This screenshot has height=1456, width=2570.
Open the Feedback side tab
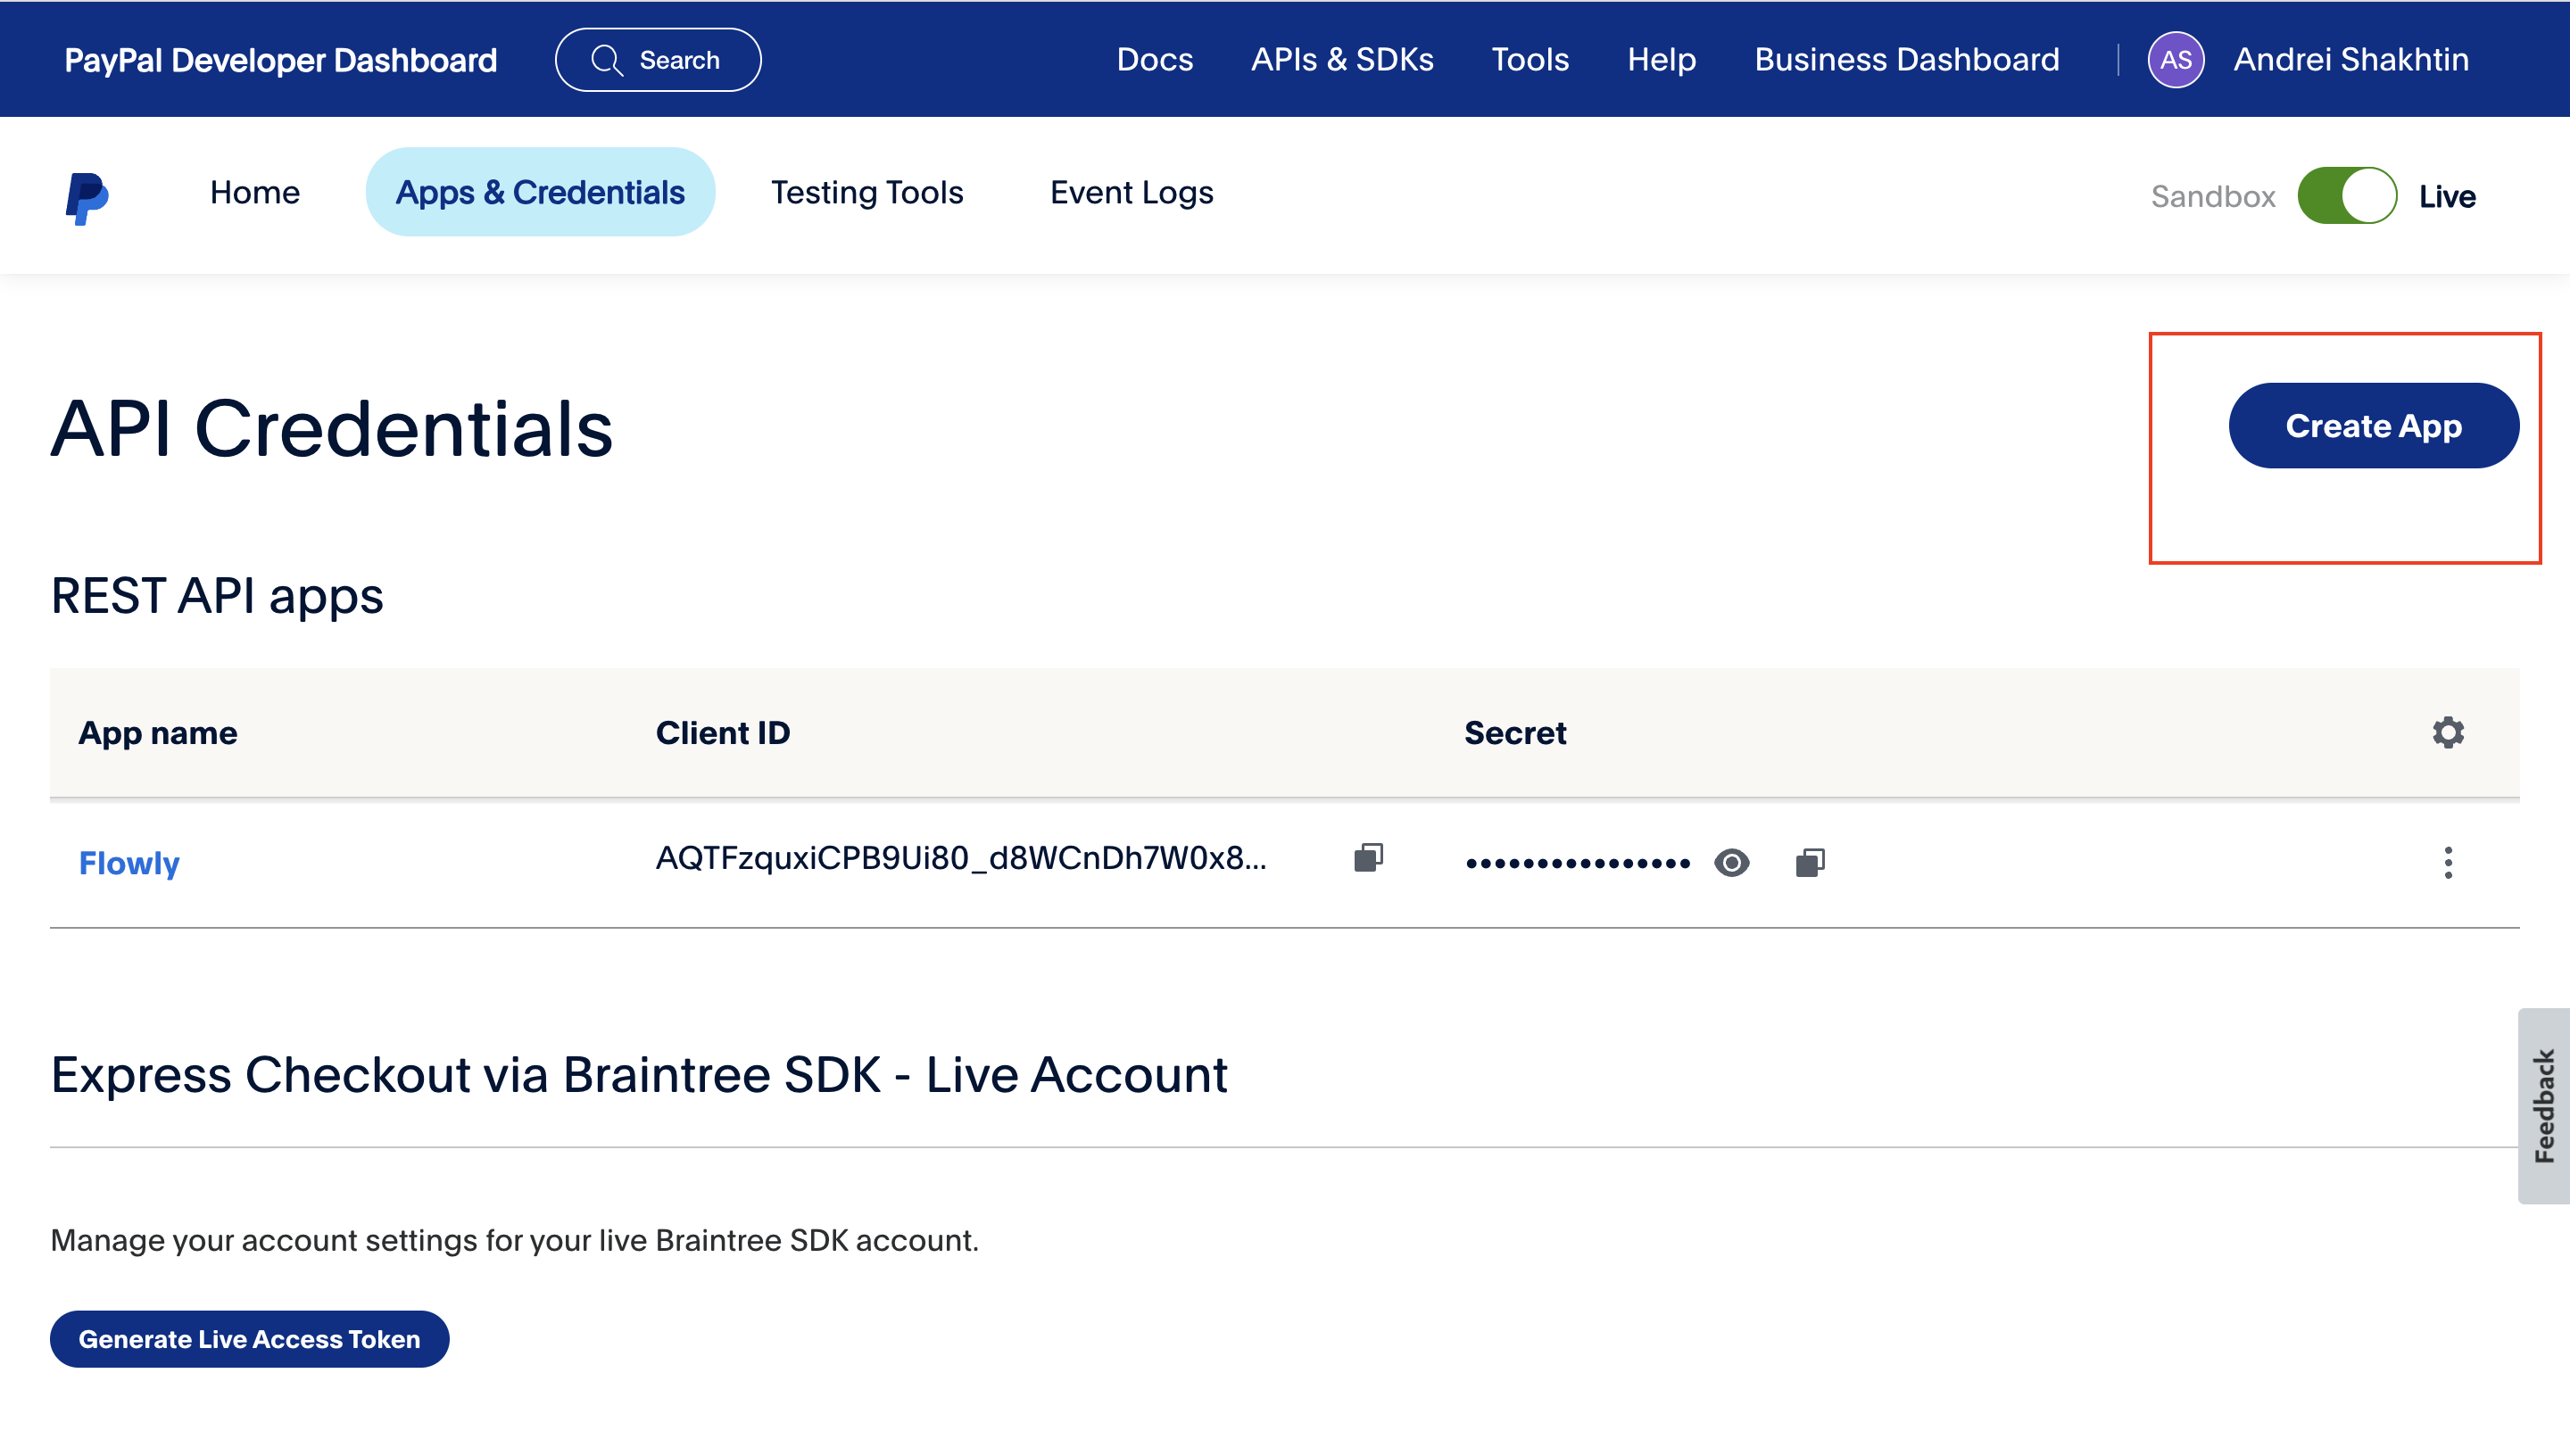click(2543, 1105)
